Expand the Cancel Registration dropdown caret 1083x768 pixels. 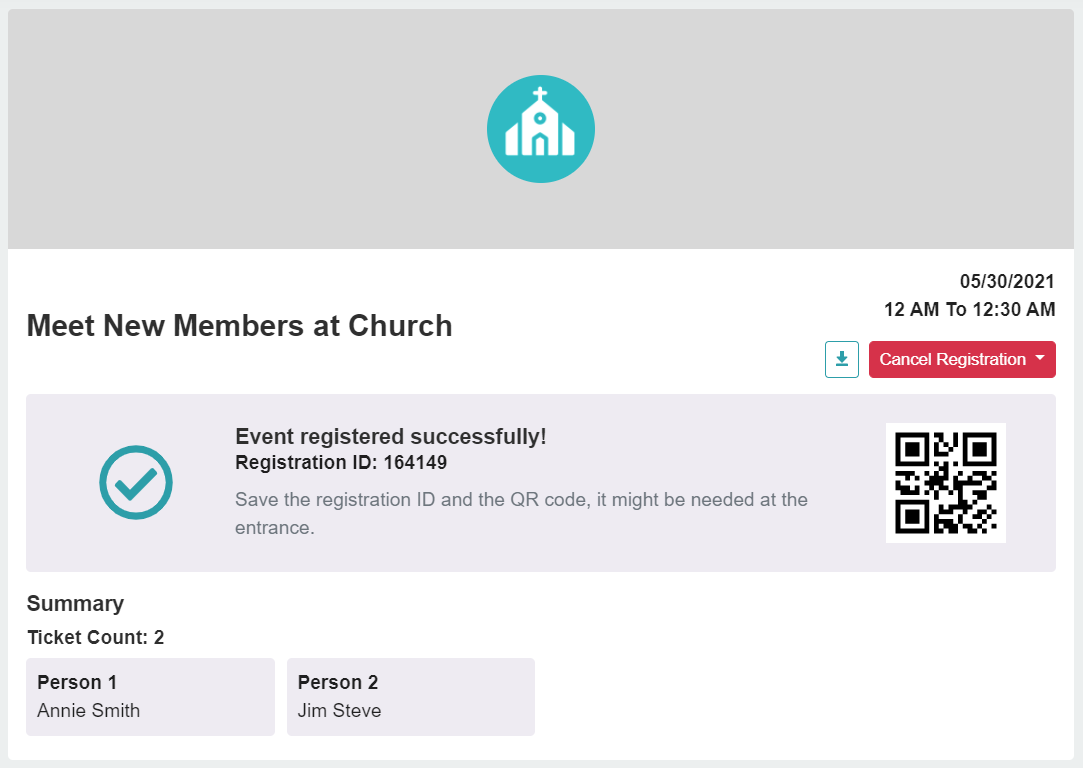pos(1040,358)
